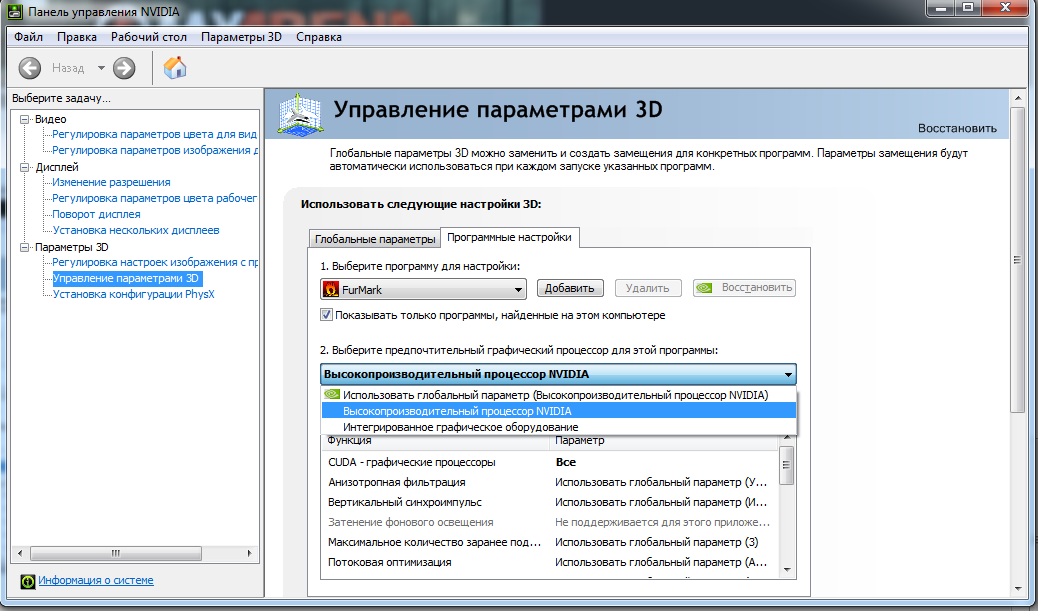Select Вертикальный синхроимпульс row

[549, 502]
